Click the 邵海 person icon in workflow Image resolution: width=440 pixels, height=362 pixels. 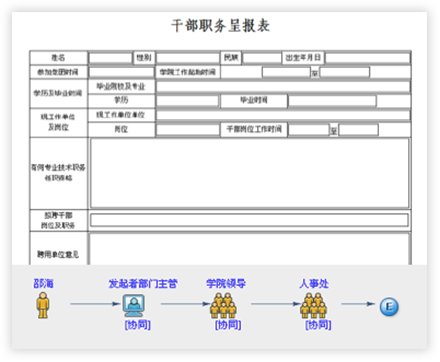point(43,305)
